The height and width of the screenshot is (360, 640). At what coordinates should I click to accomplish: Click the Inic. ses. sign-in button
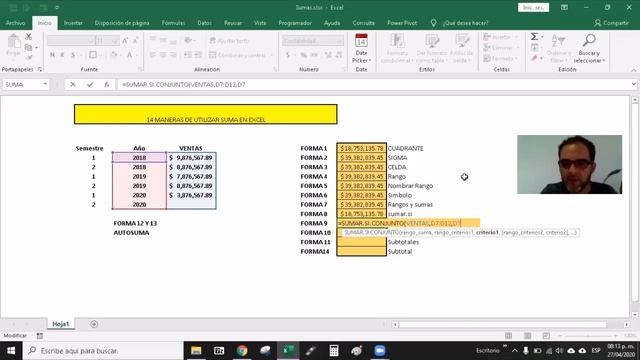[533, 7]
